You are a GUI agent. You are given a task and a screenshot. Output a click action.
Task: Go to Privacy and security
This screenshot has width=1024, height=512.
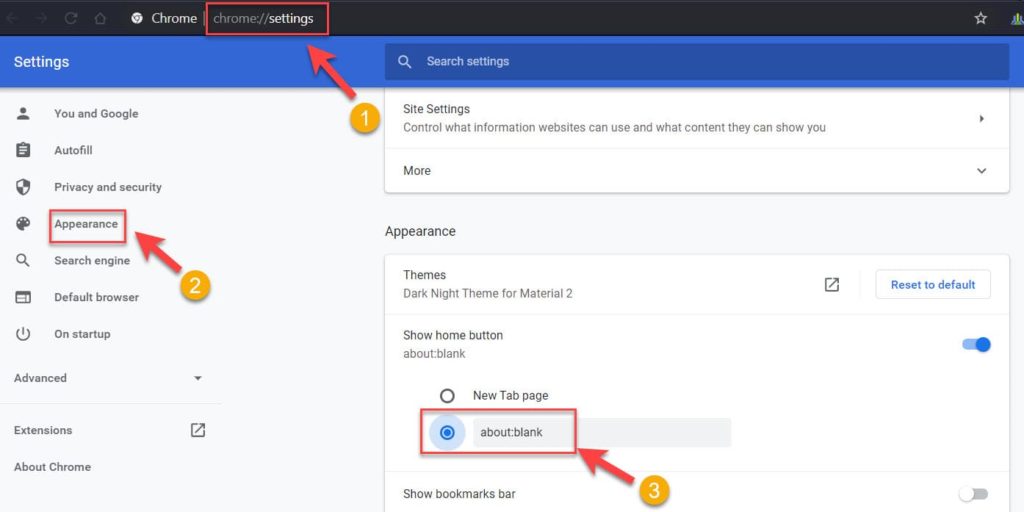pos(108,187)
